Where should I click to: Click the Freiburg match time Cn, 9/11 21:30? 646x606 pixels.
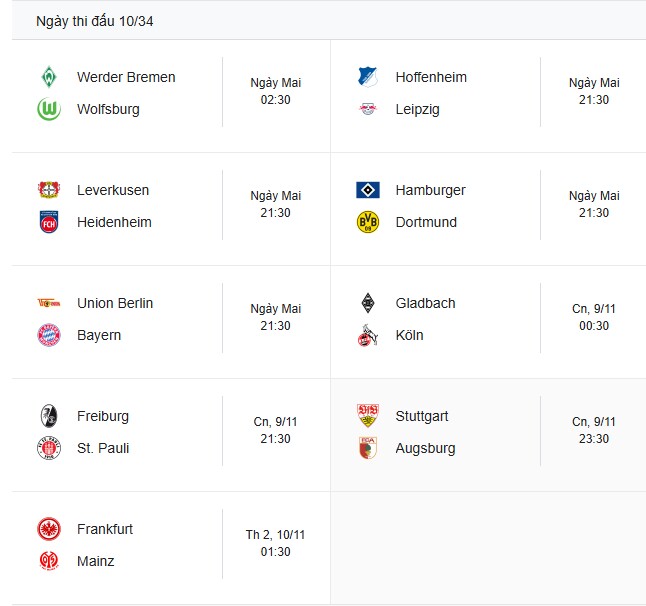click(275, 430)
